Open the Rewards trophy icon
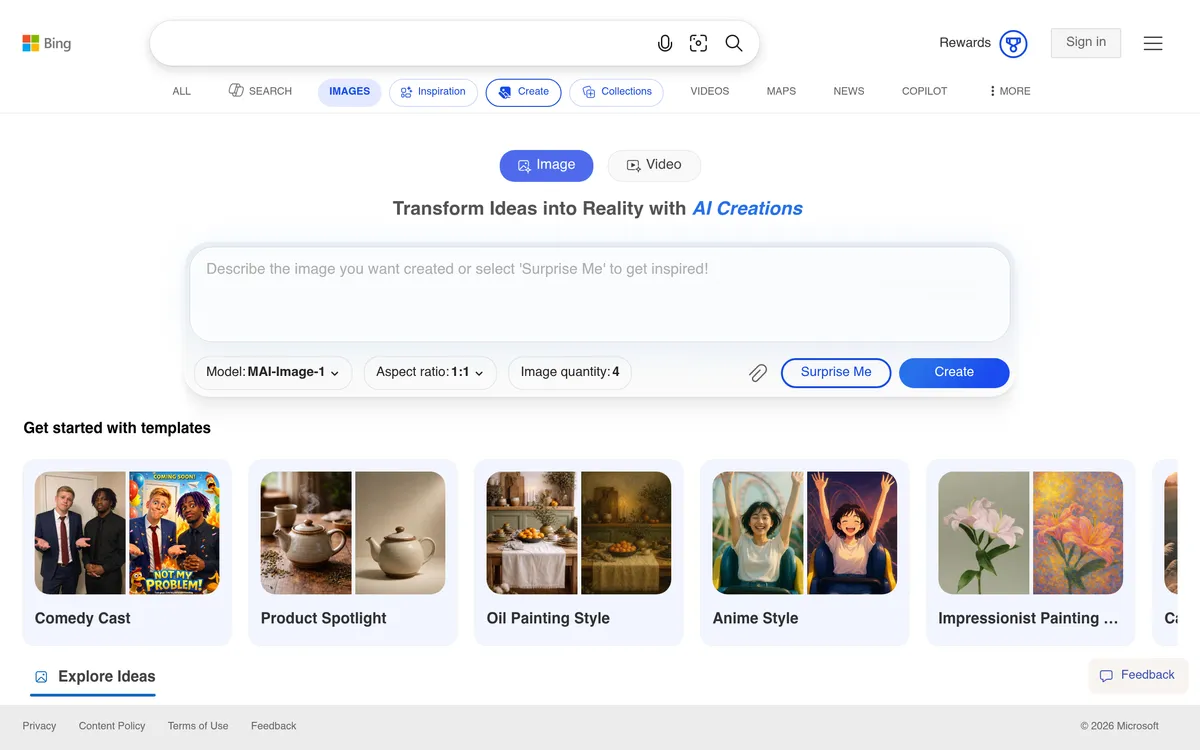1200x750 pixels. tap(1013, 43)
